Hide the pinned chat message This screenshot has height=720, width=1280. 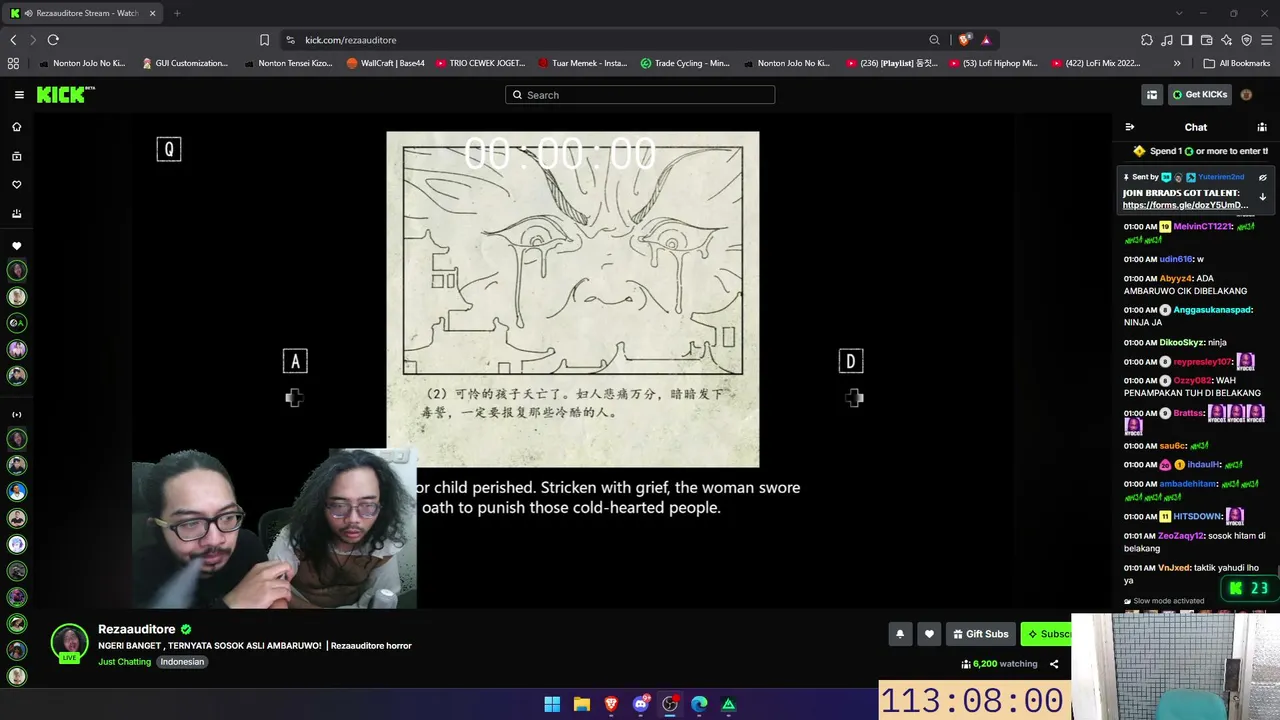click(1262, 177)
